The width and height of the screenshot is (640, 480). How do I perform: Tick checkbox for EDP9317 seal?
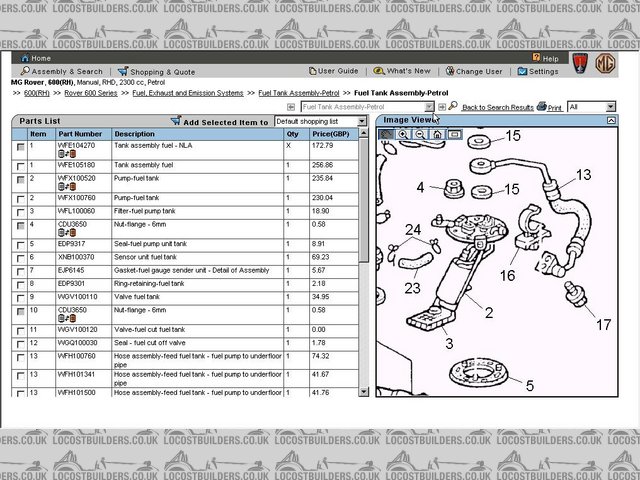pyautogui.click(x=20, y=245)
